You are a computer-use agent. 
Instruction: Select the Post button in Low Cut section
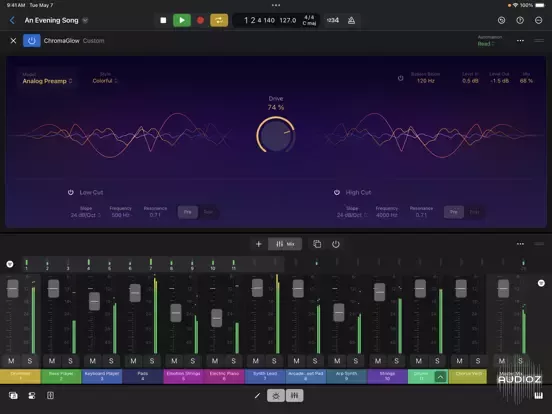208,212
